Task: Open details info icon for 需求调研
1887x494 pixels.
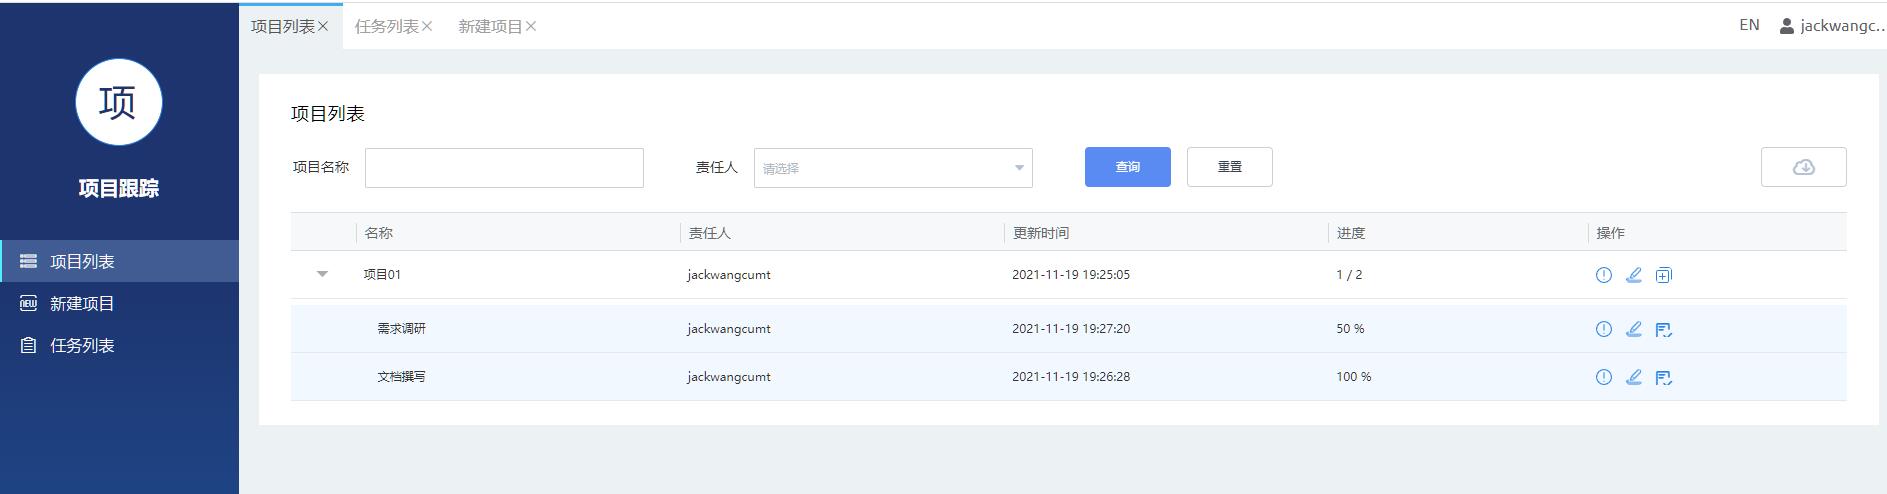Action: pyautogui.click(x=1603, y=329)
